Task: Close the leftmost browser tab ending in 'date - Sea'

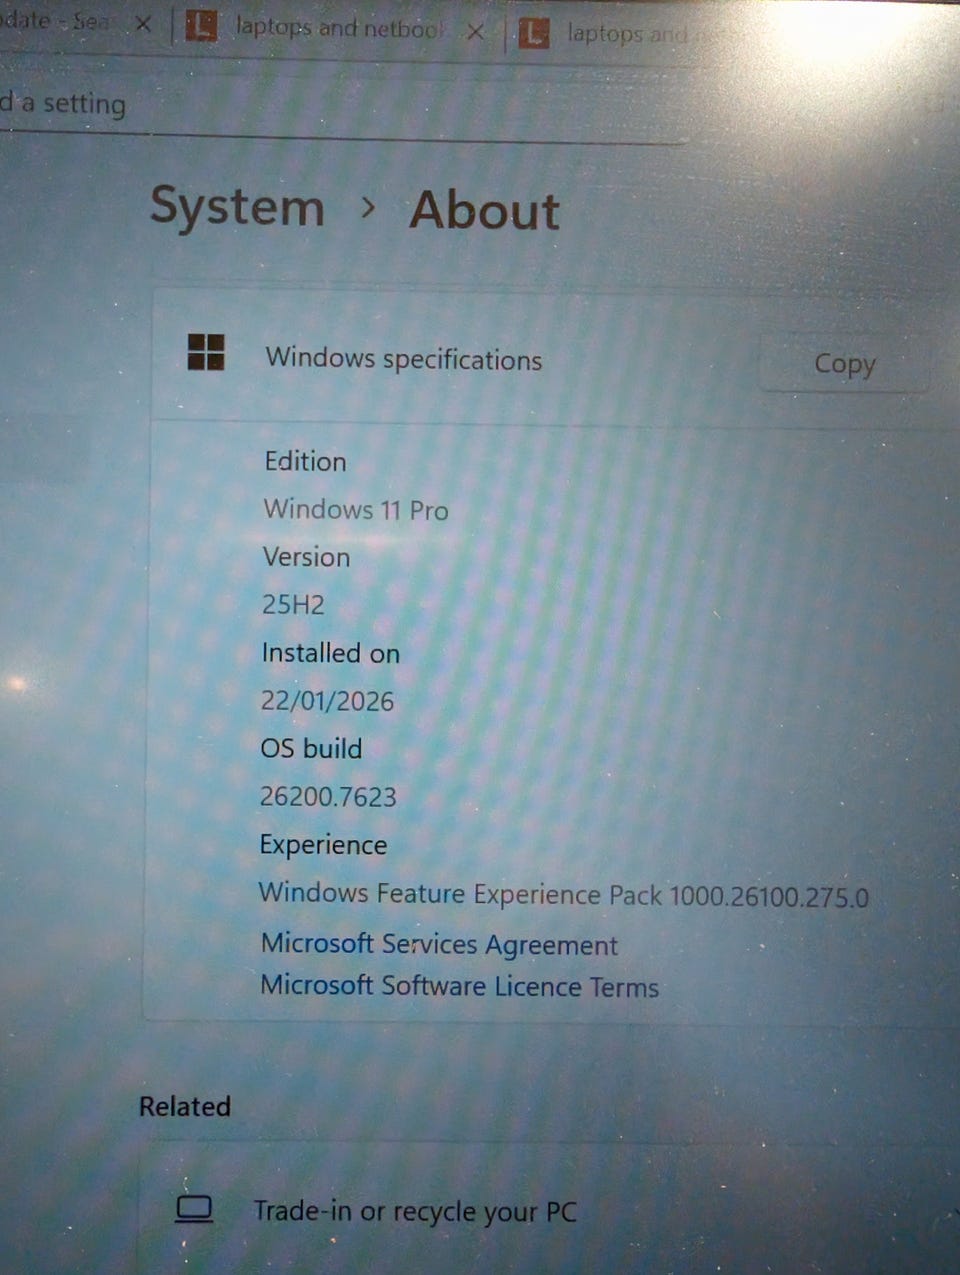Action: tap(143, 23)
